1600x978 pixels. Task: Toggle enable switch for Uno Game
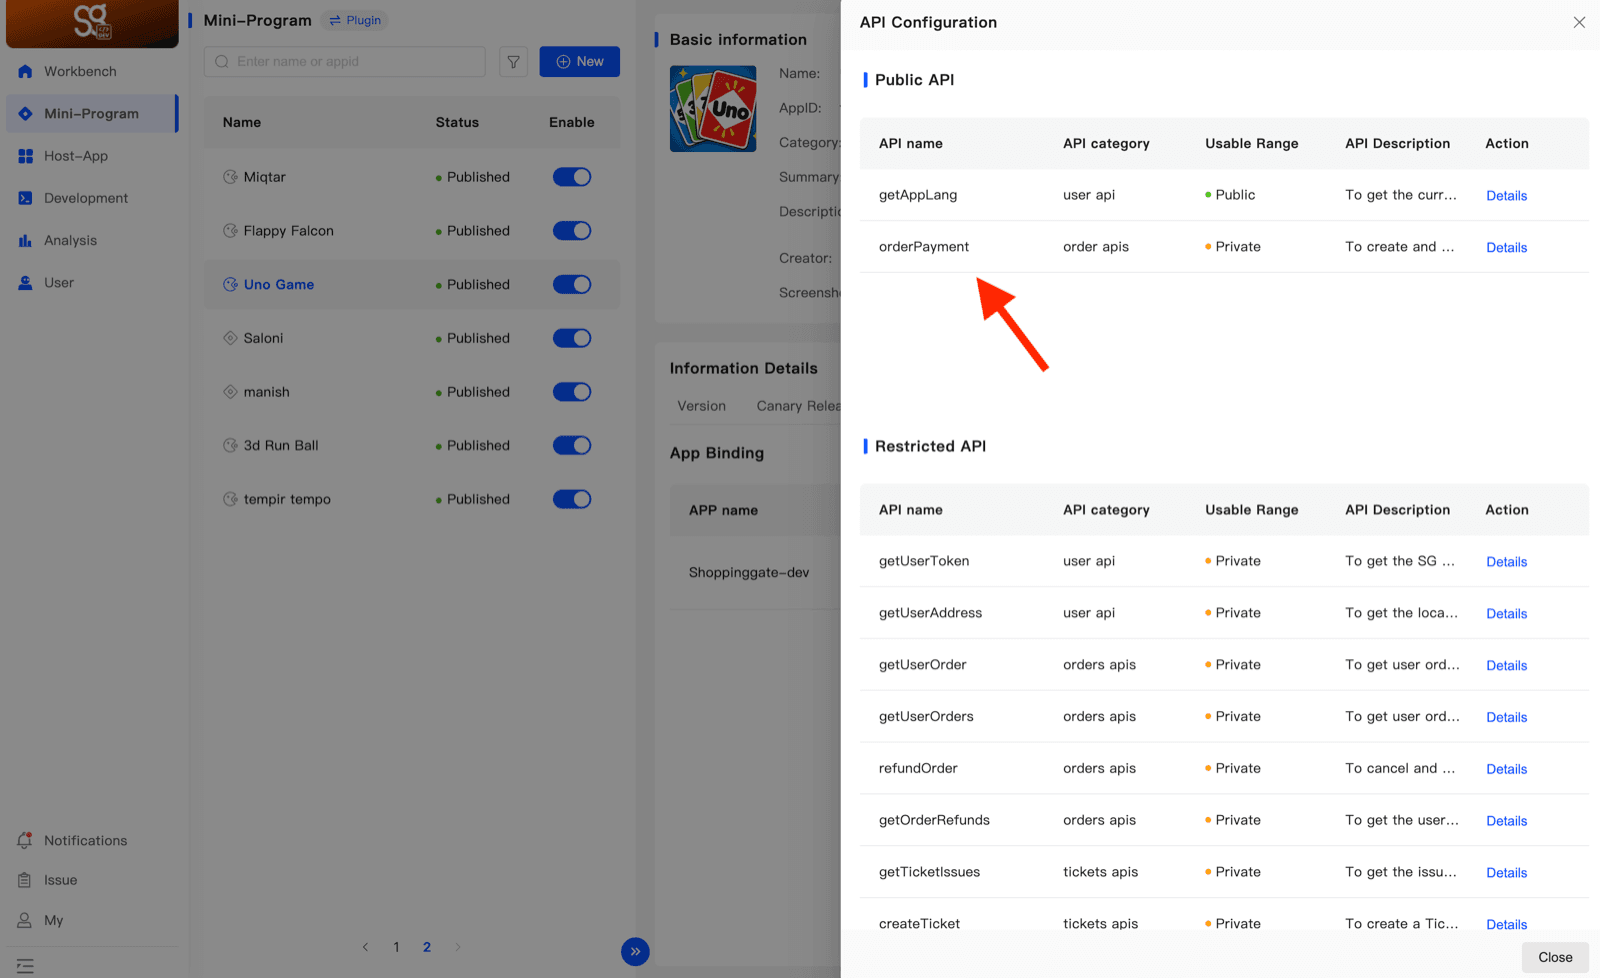tap(572, 284)
